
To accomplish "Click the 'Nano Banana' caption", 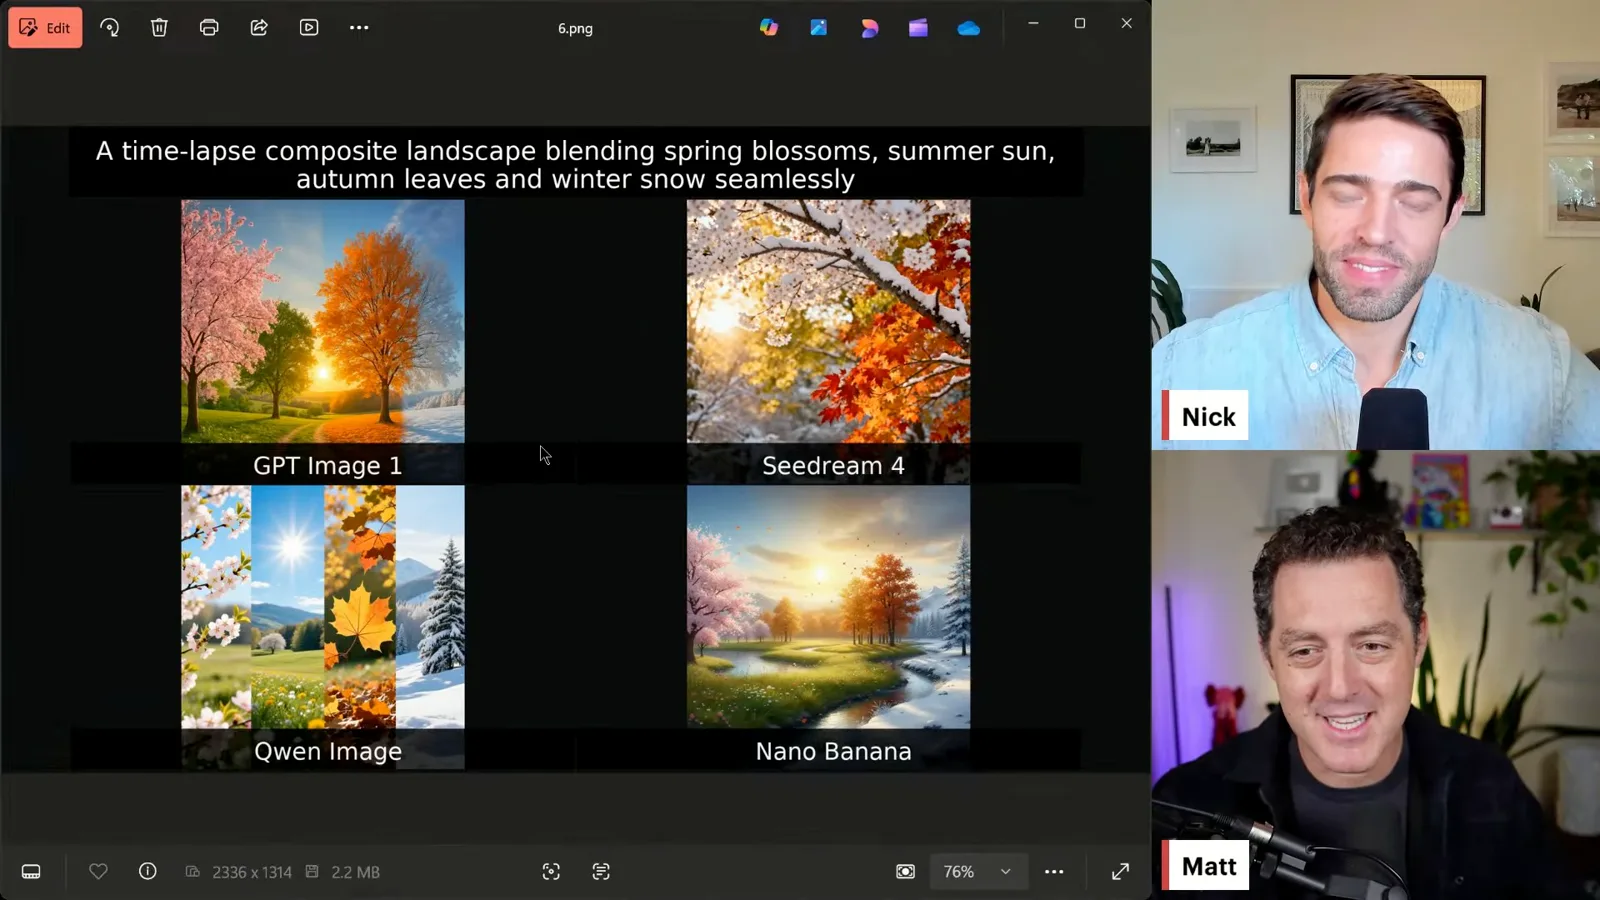I will [x=833, y=751].
